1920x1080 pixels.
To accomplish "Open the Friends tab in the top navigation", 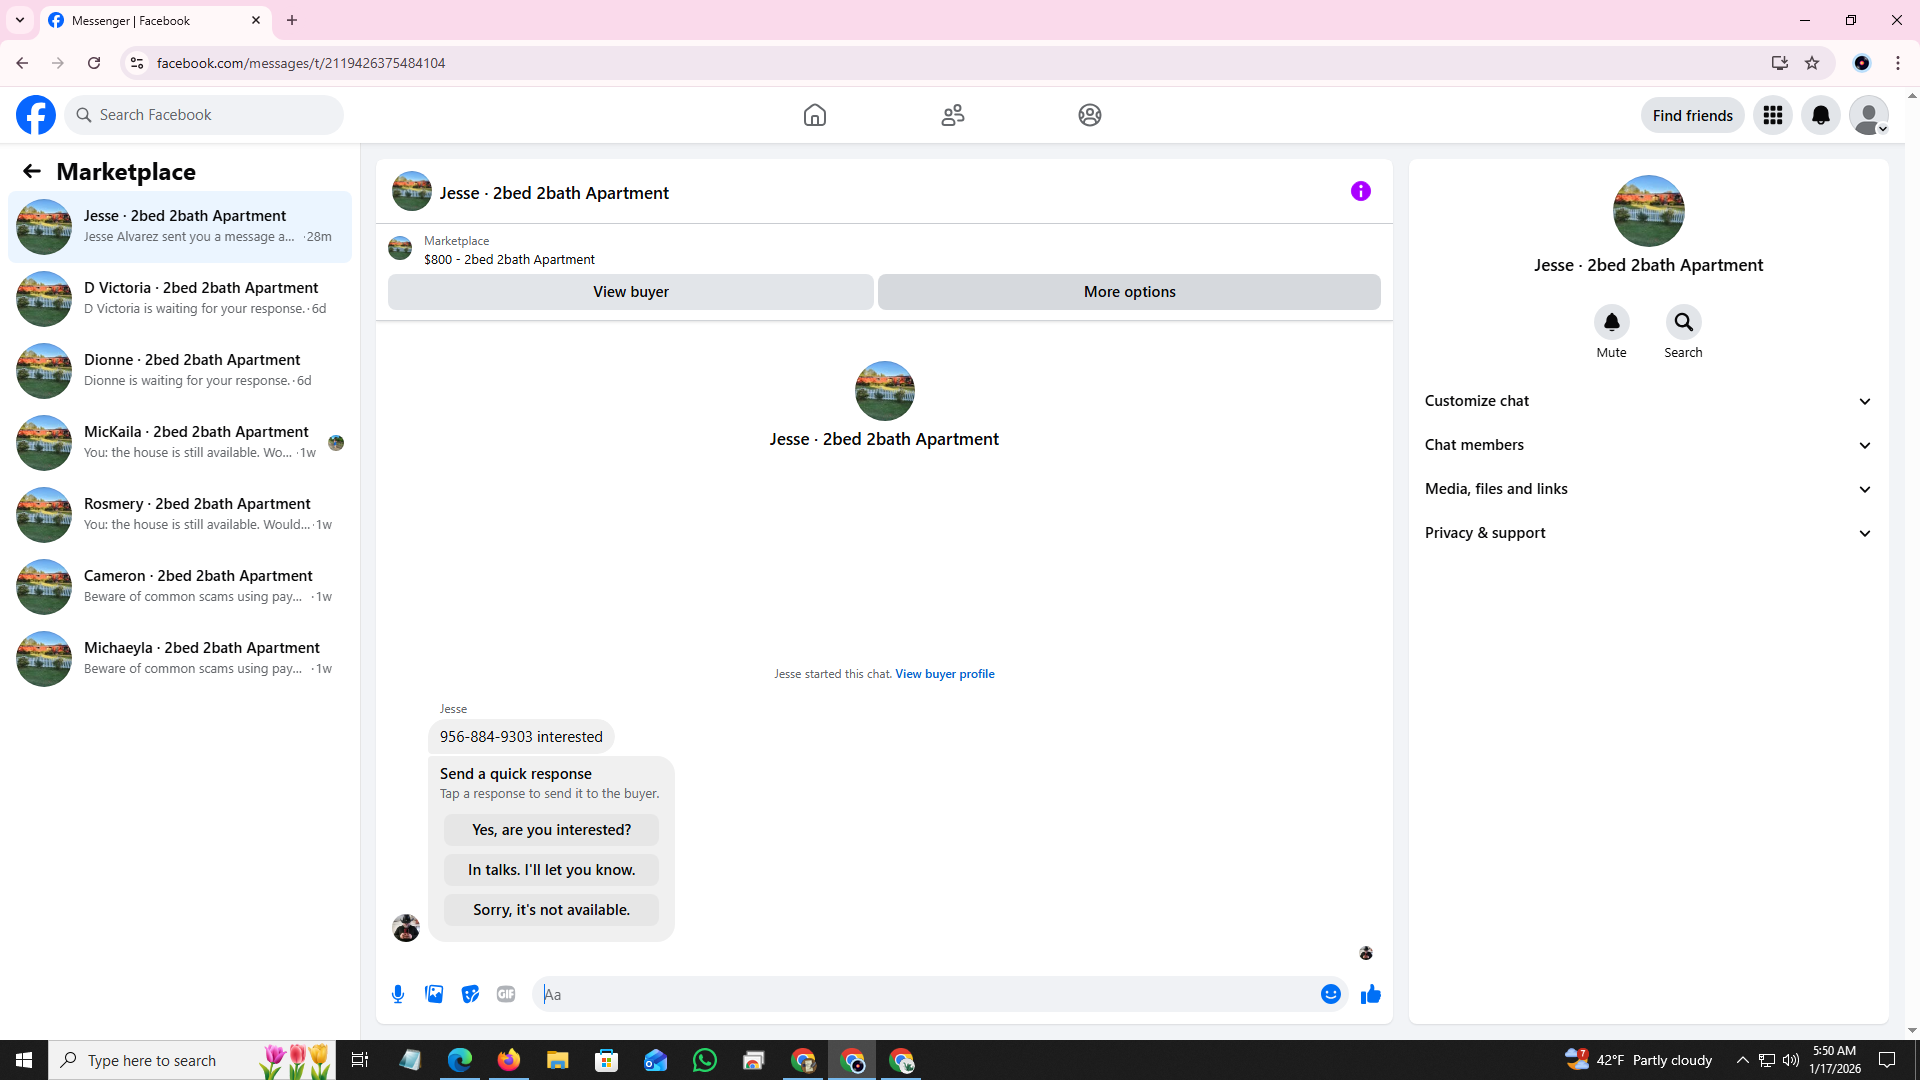I will click(x=952, y=115).
